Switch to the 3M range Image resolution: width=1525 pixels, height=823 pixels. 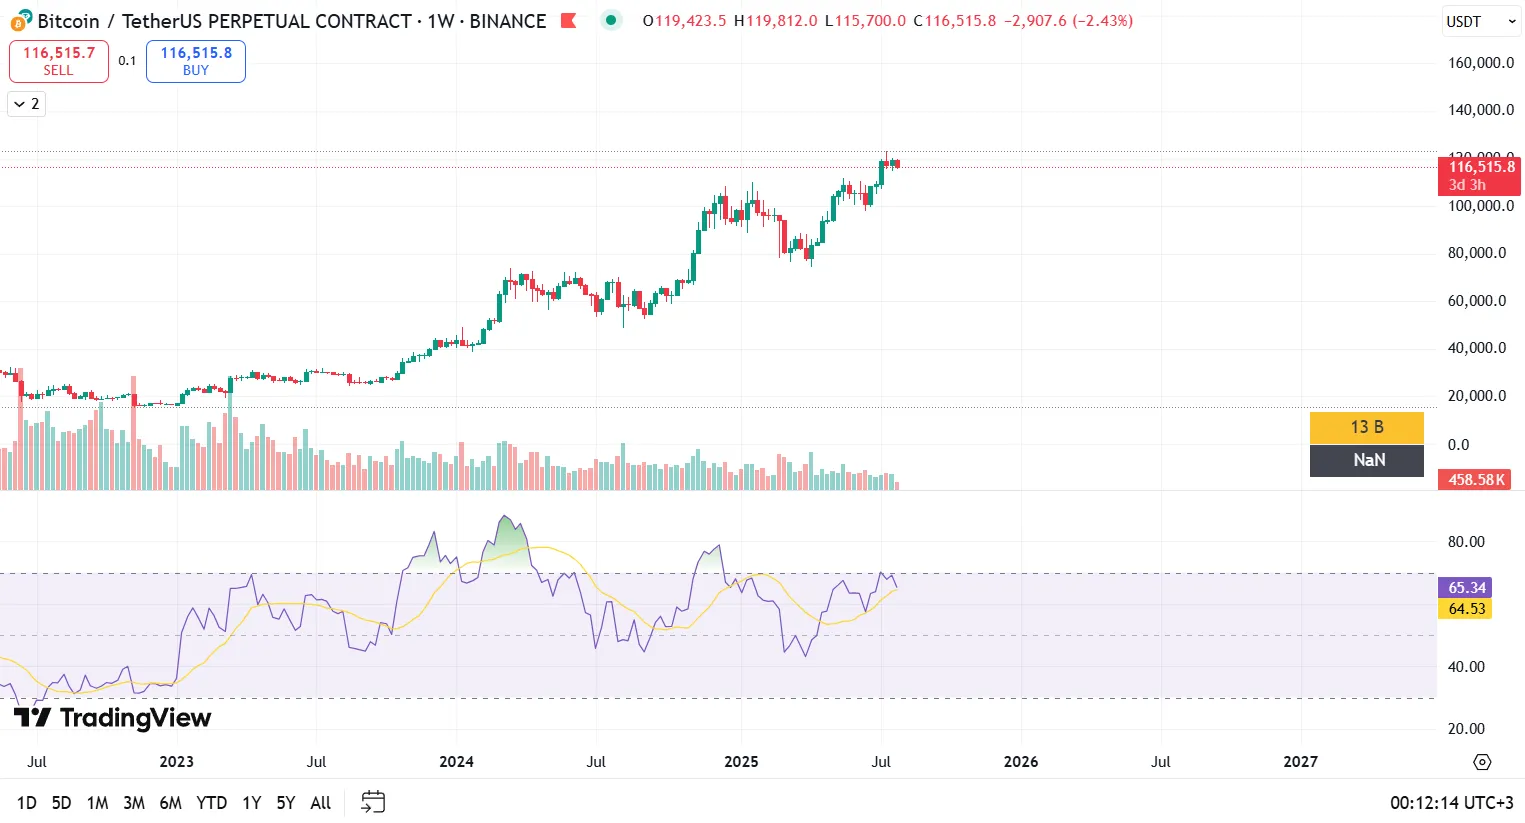click(x=134, y=803)
